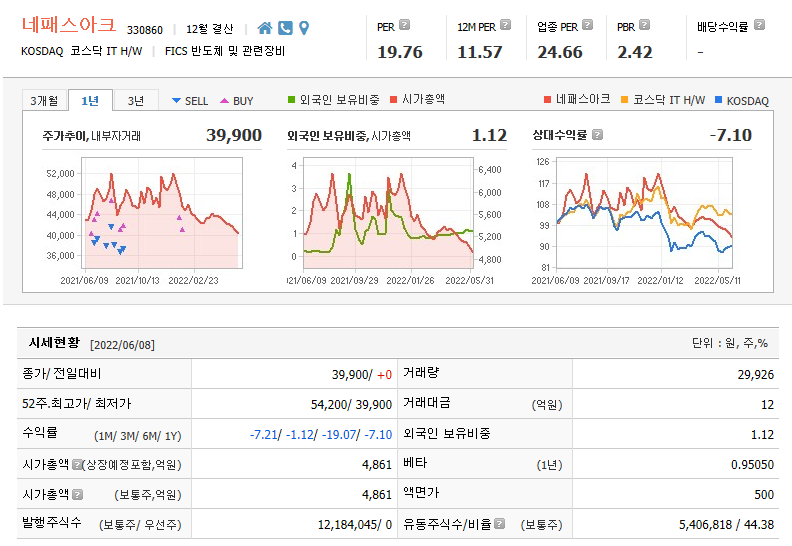Select the 3개월 chart period tab
This screenshot has height=546, width=792.
44,101
